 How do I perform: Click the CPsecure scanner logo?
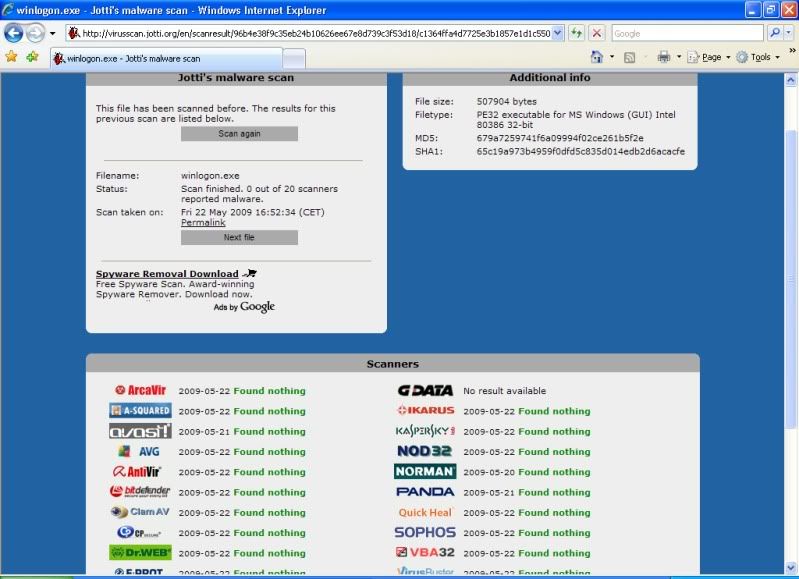139,533
